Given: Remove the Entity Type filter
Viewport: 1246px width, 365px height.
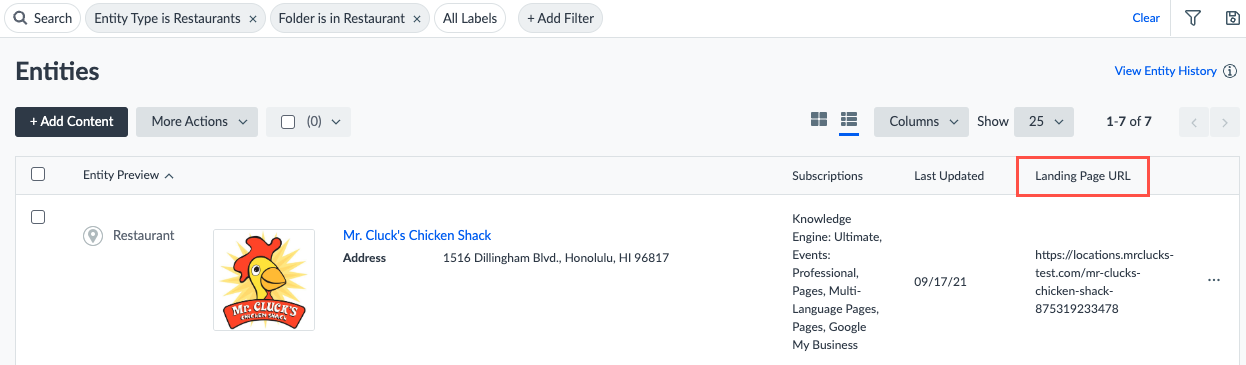Looking at the screenshot, I should point(252,18).
